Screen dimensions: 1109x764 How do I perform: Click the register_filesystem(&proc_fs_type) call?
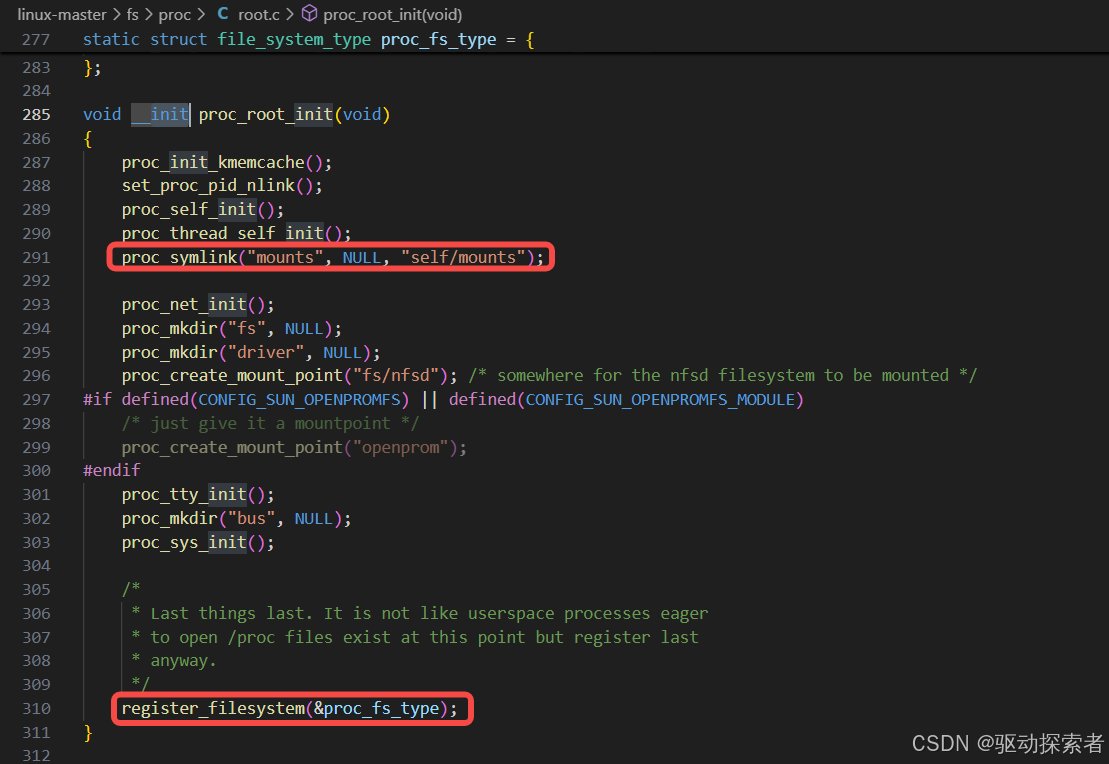[289, 709]
